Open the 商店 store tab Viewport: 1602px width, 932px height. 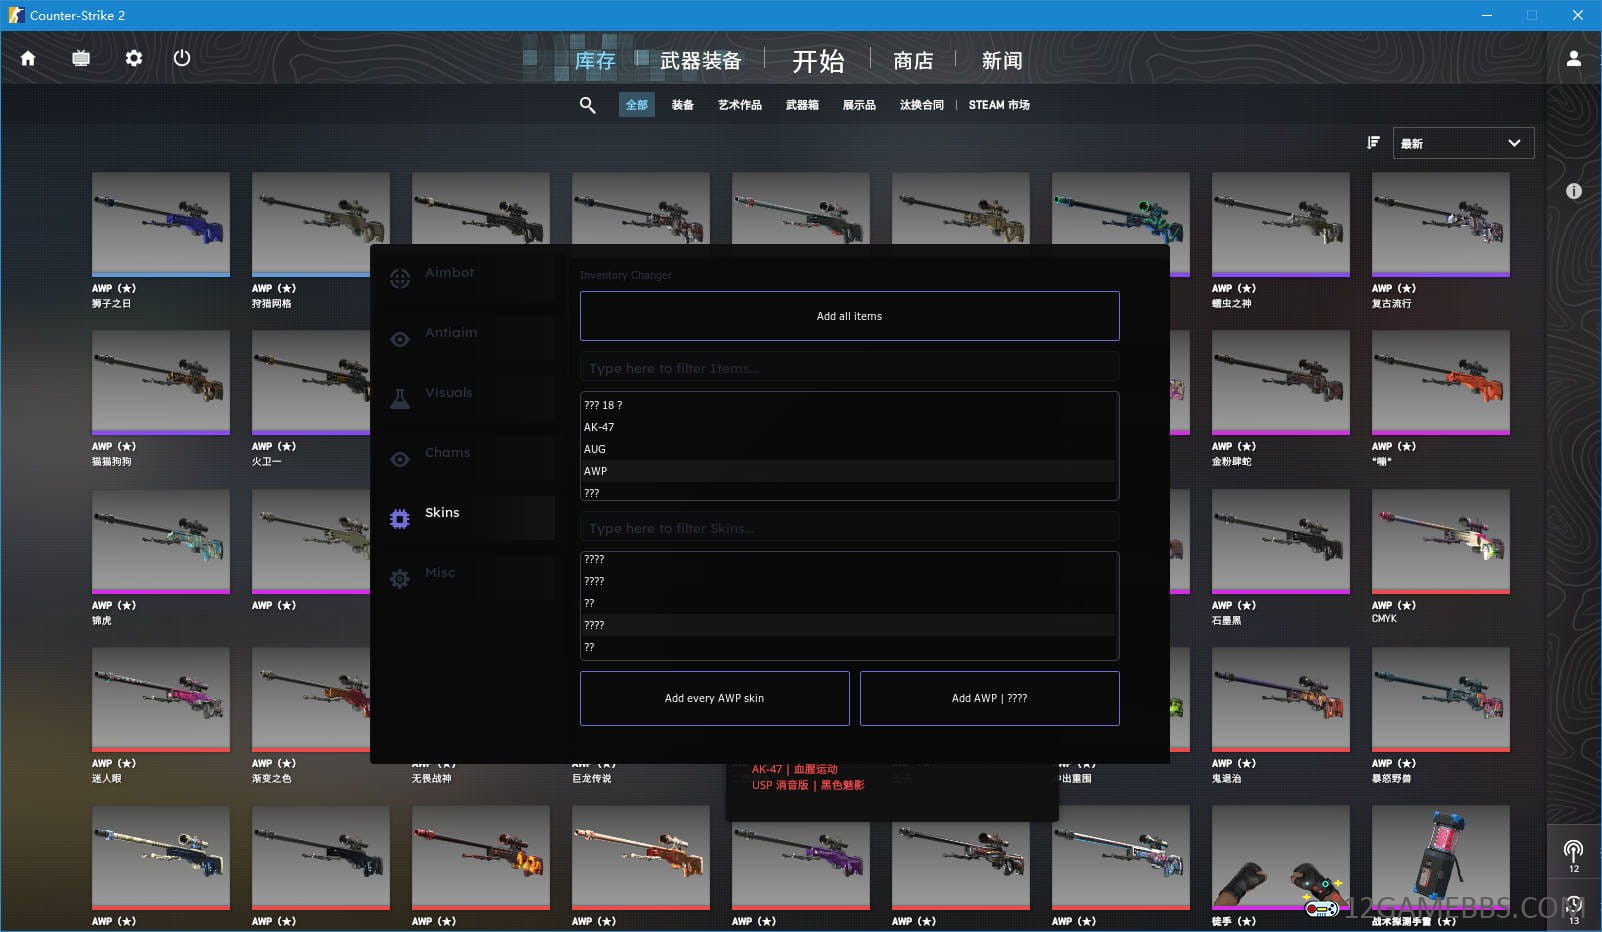pyautogui.click(x=913, y=61)
